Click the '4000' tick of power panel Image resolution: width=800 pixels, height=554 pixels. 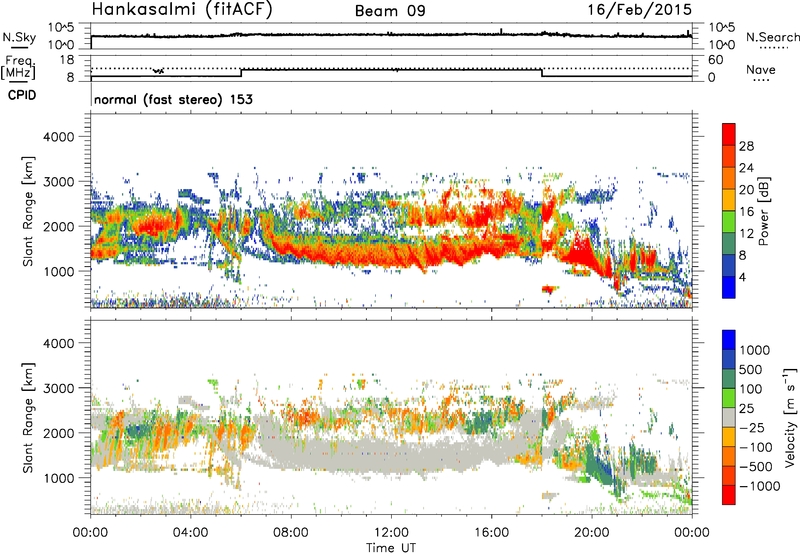click(58, 137)
